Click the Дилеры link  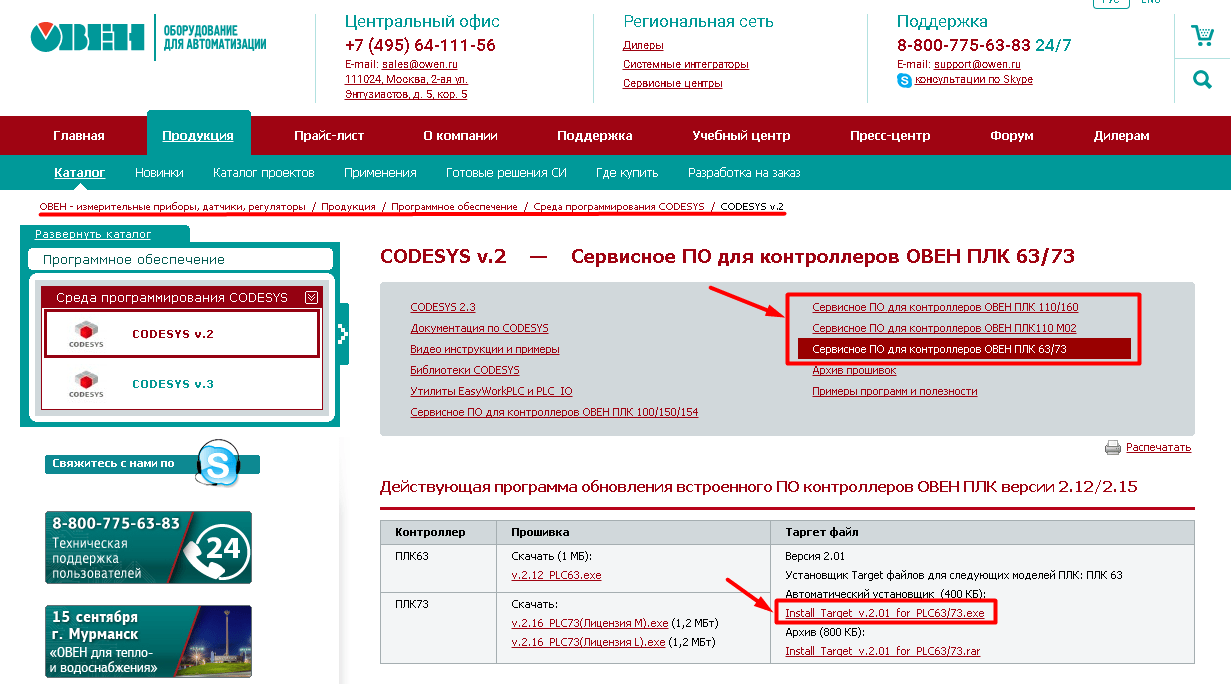[643, 46]
